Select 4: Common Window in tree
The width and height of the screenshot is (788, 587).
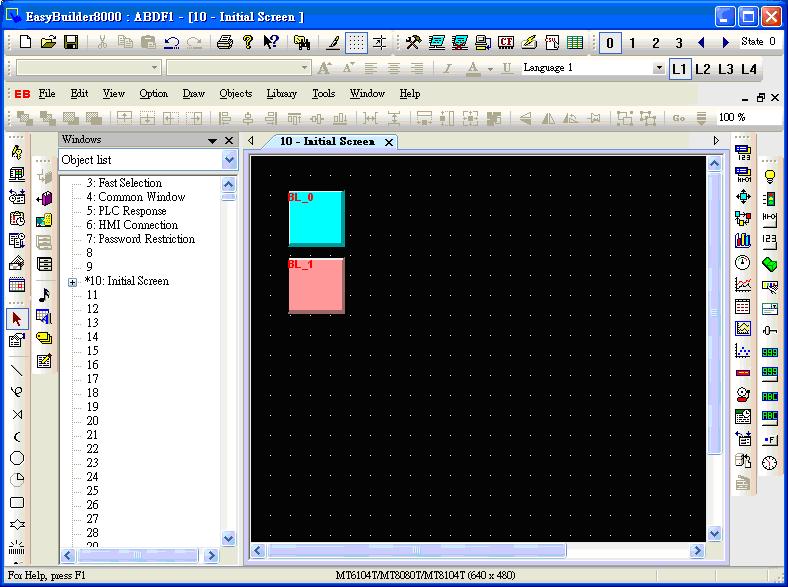coord(136,197)
